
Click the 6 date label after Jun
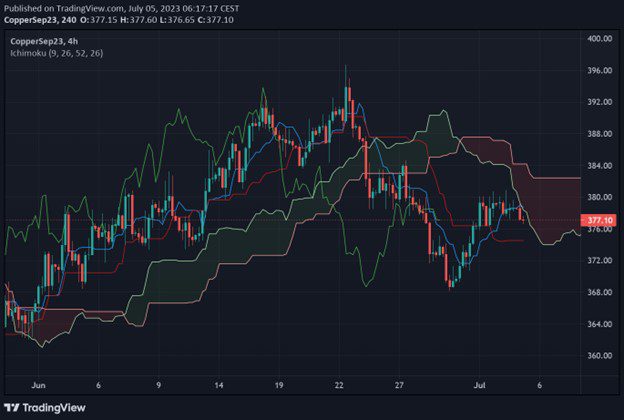point(98,385)
